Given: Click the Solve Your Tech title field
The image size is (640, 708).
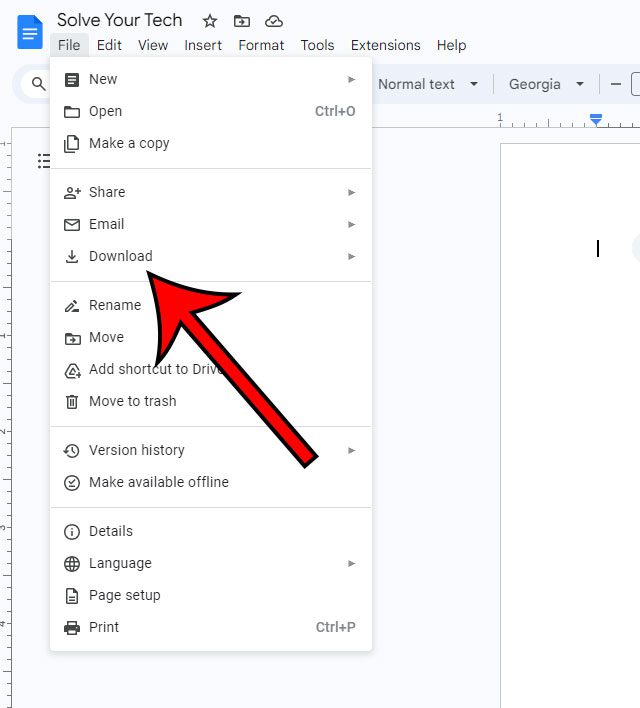Looking at the screenshot, I should click(120, 20).
